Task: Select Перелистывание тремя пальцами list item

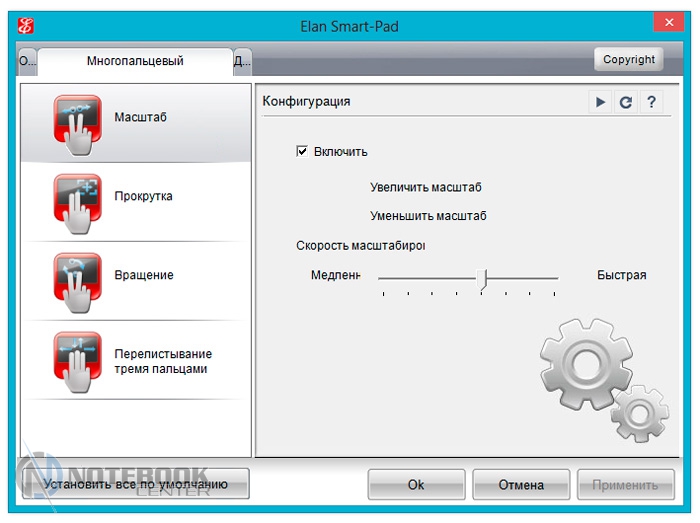Action: pyautogui.click(x=162, y=361)
